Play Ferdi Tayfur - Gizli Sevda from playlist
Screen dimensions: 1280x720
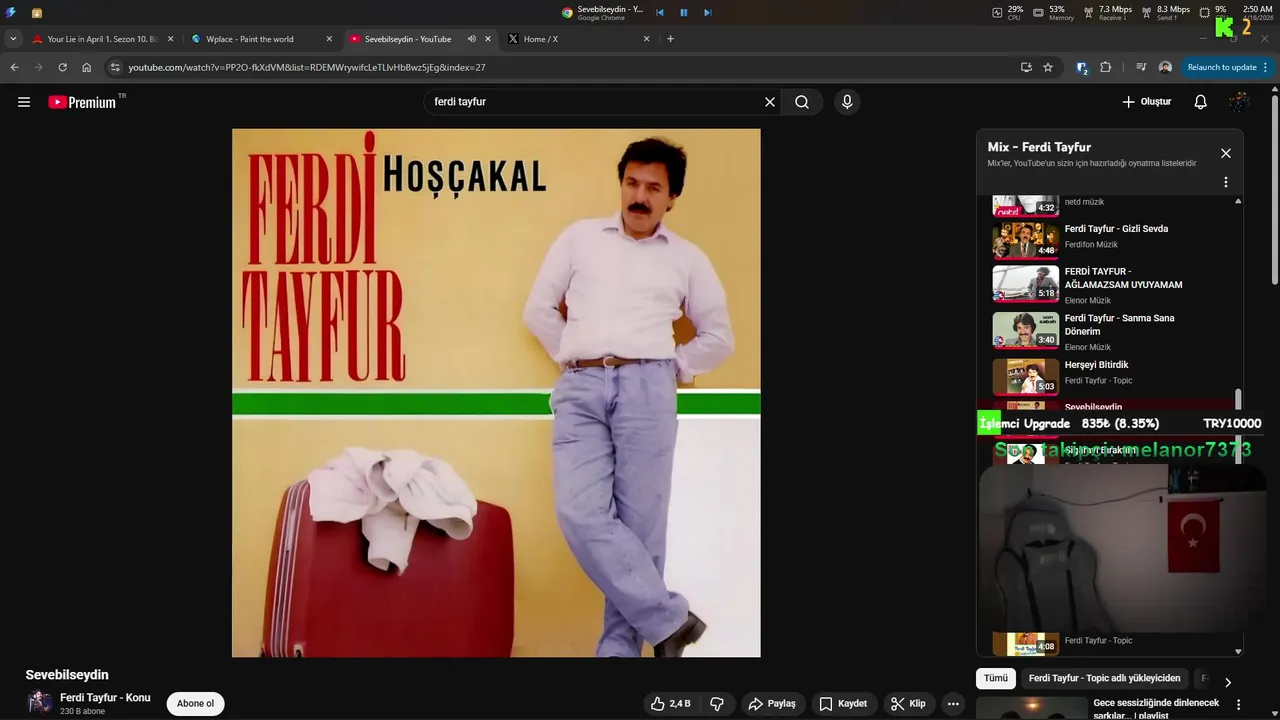(1115, 229)
